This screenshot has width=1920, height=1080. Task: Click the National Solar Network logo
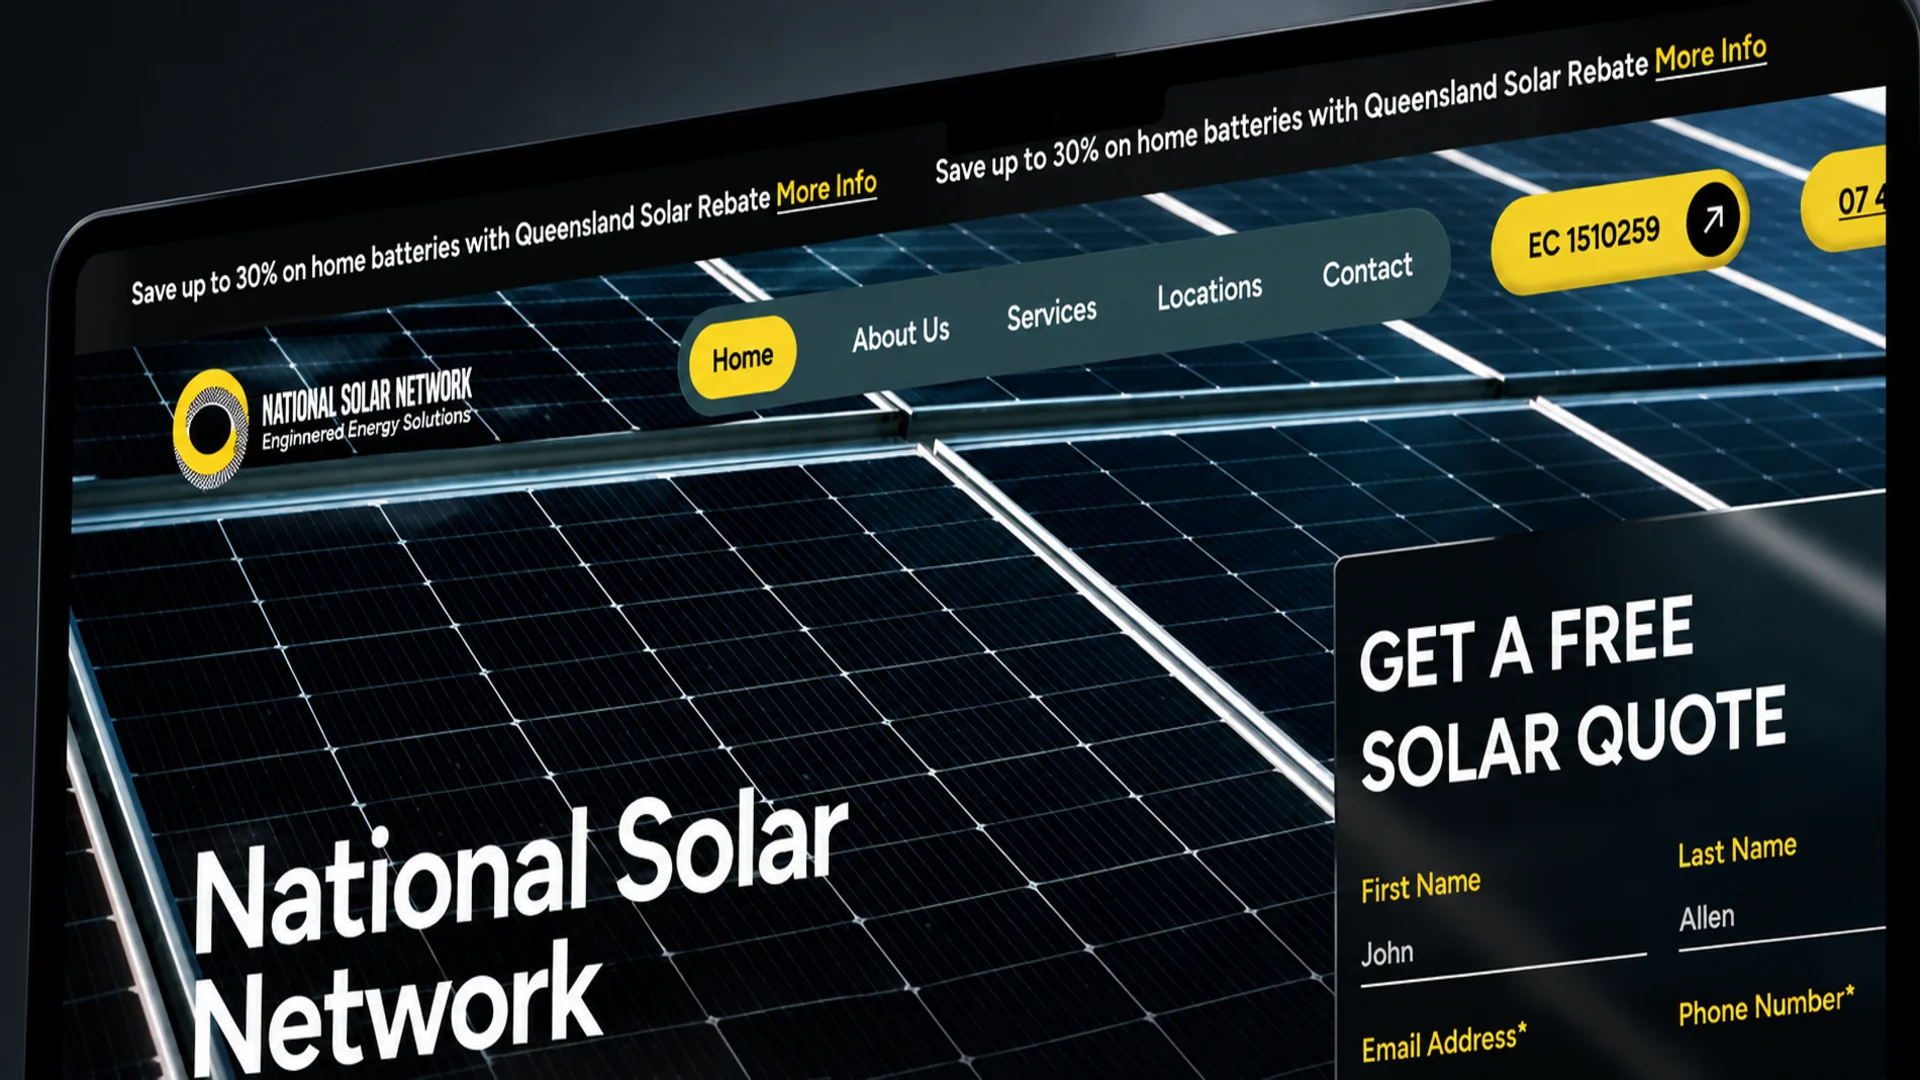(x=322, y=426)
